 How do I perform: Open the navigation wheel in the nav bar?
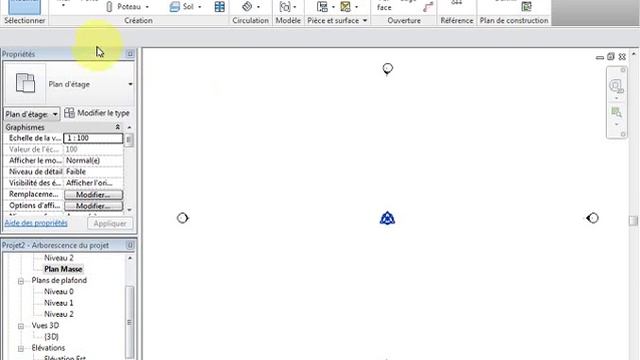tap(616, 86)
